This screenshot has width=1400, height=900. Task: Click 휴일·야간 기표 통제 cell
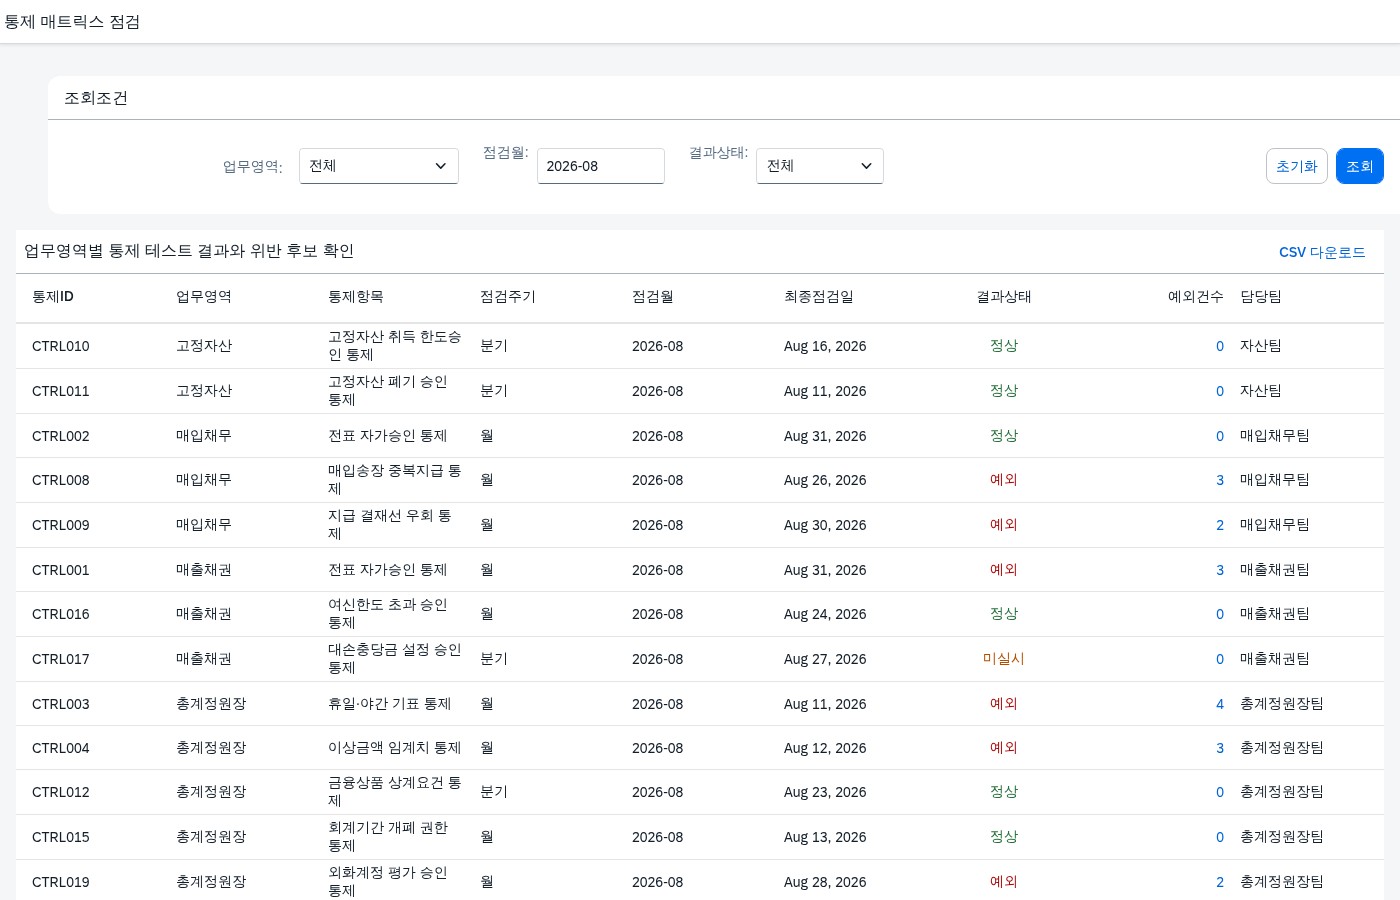pyautogui.click(x=390, y=704)
